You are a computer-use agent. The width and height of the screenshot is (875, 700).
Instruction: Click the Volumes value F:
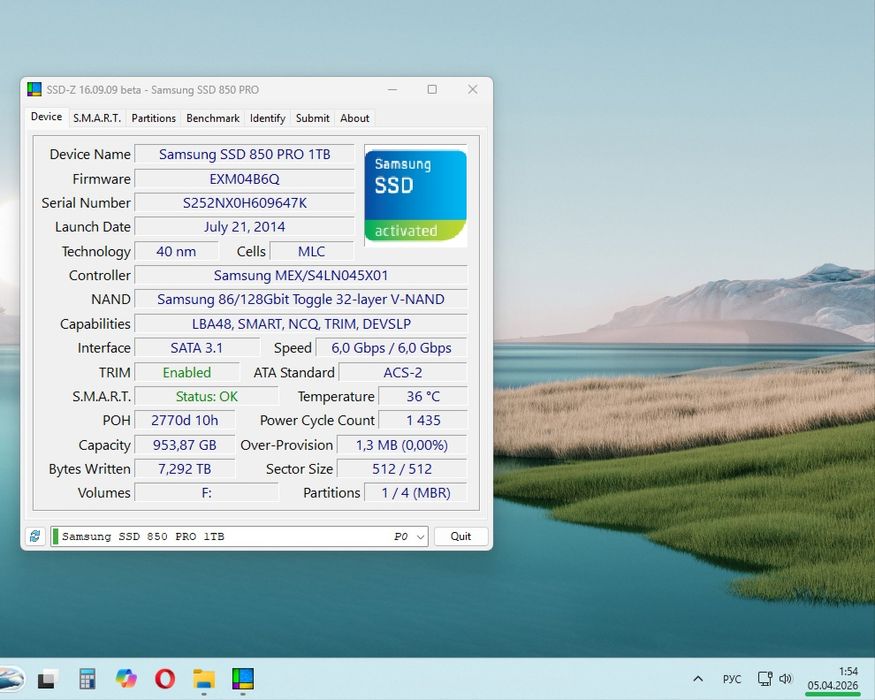[x=206, y=493]
